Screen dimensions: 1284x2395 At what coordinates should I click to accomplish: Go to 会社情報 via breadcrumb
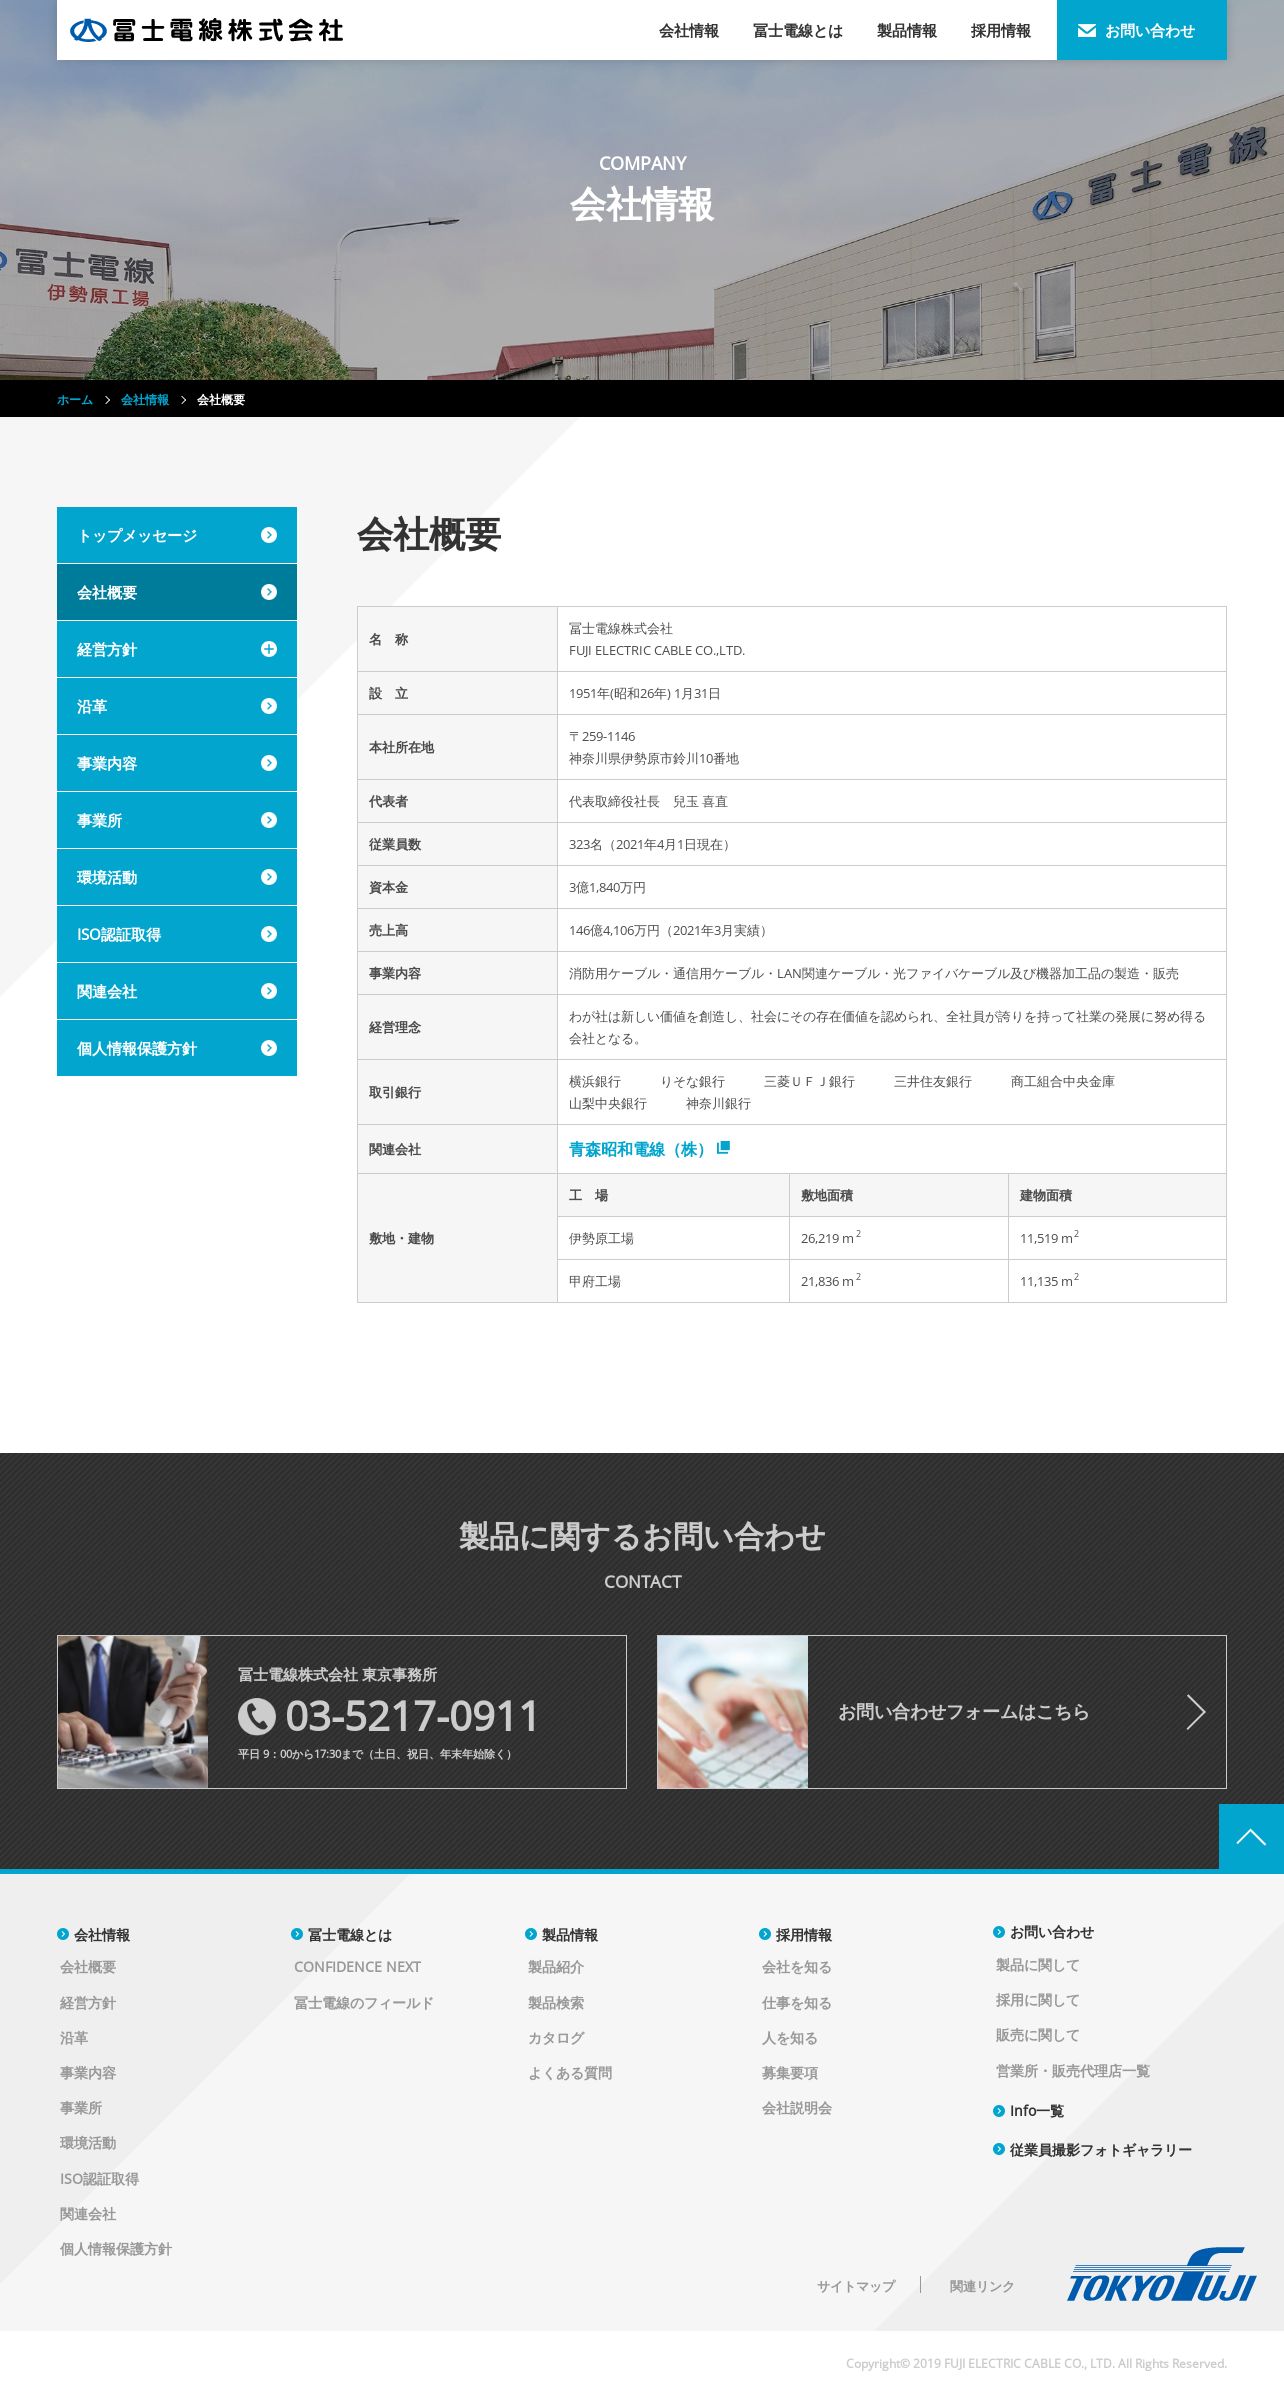click(x=145, y=400)
